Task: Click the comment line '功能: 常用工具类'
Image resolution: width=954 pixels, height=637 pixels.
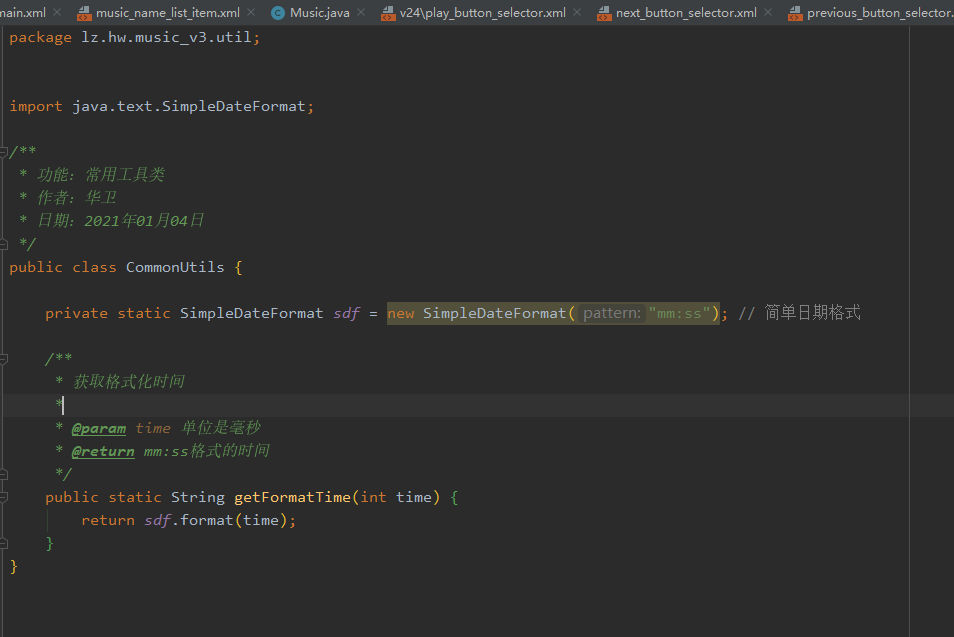Action: 101,175
